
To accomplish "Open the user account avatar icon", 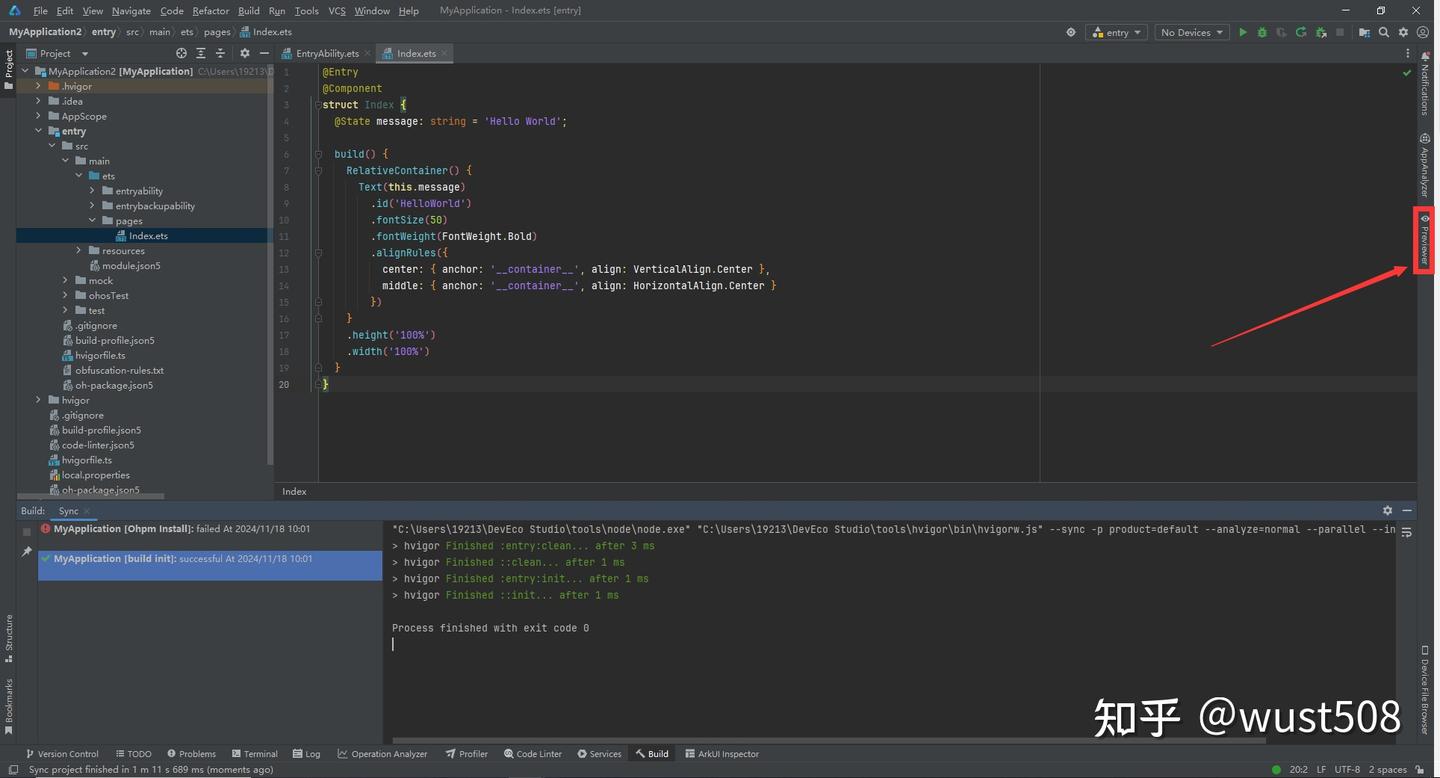I will tap(1424, 32).
